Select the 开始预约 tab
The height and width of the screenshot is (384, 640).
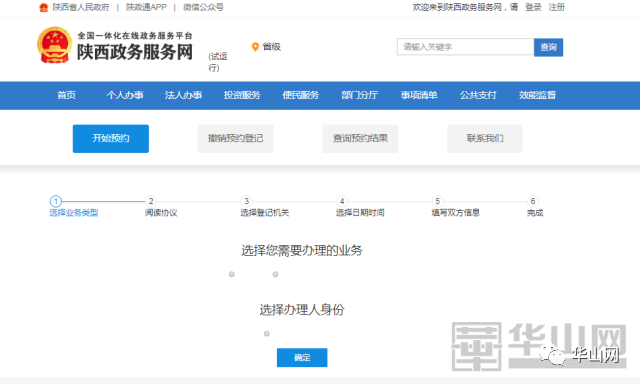click(111, 139)
